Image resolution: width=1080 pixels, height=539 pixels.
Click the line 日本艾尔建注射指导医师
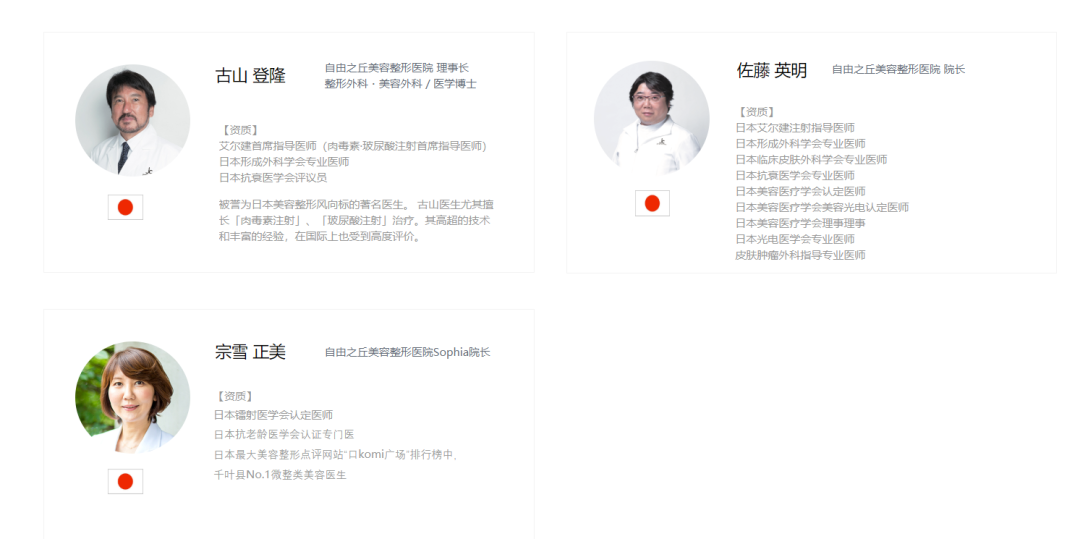[x=795, y=128]
